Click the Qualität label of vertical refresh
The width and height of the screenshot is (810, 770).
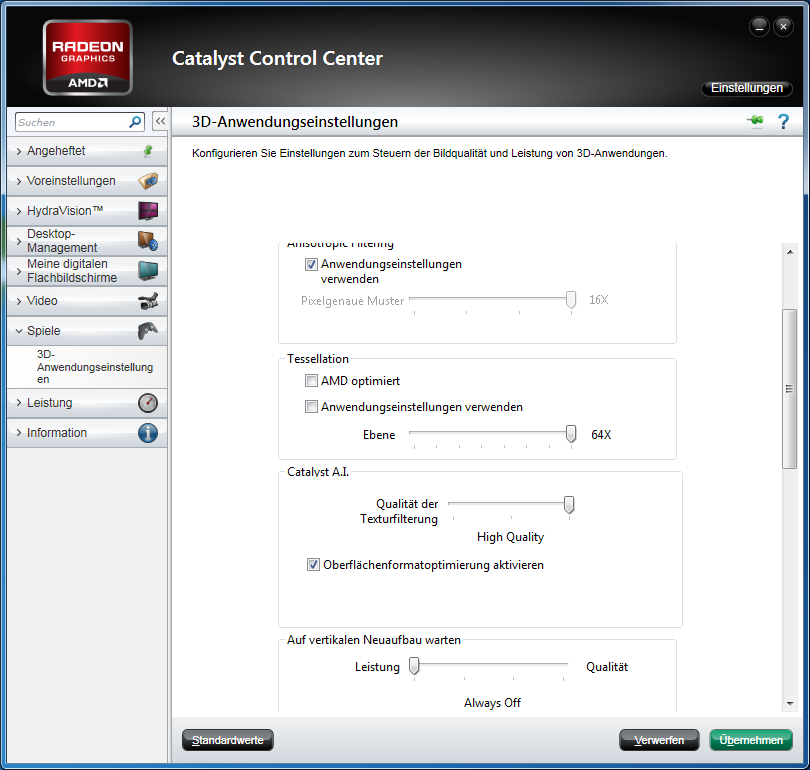[x=607, y=667]
